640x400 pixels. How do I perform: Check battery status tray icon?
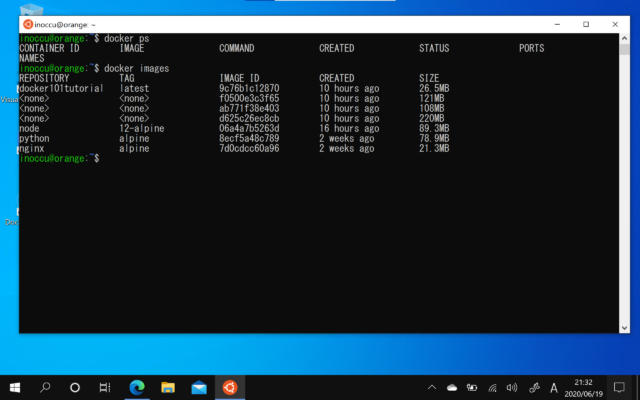click(472, 388)
